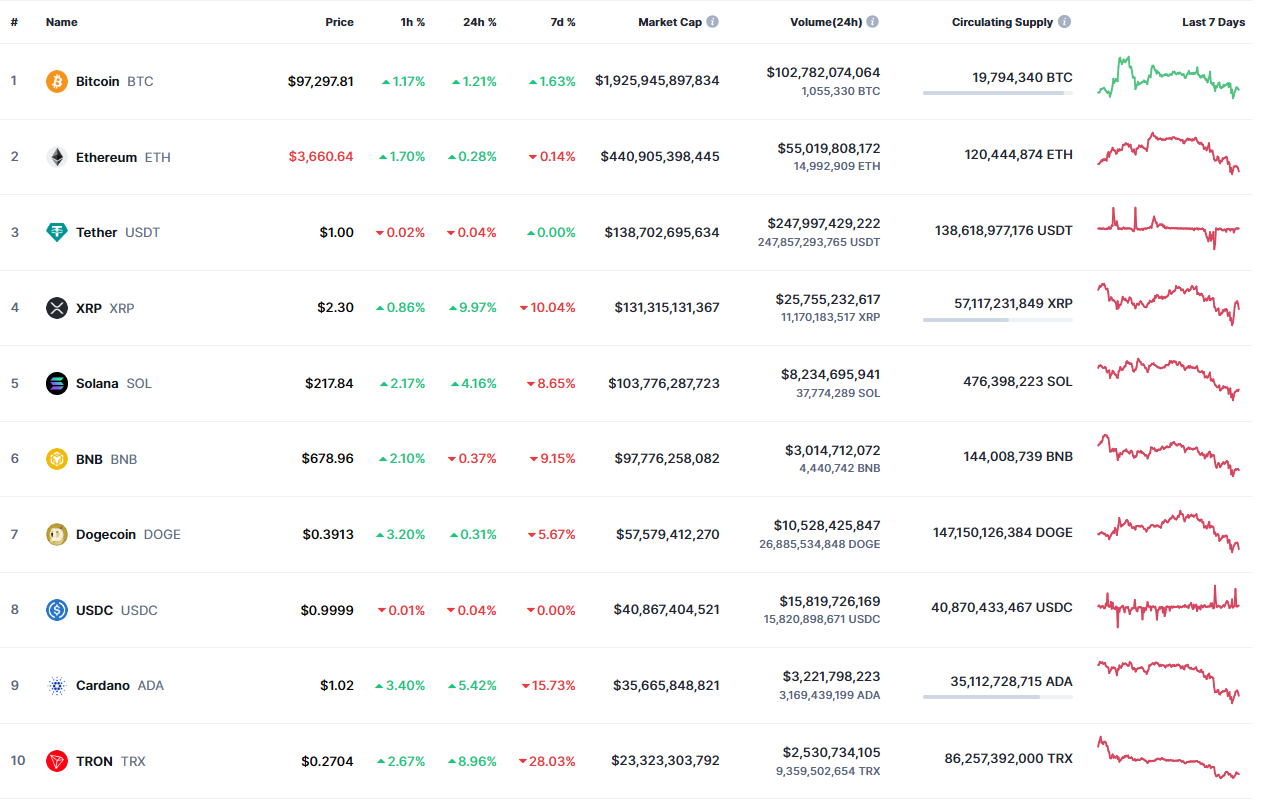This screenshot has width=1274, height=806.
Task: Open the Ethereum ETH coin page
Action: tap(123, 157)
